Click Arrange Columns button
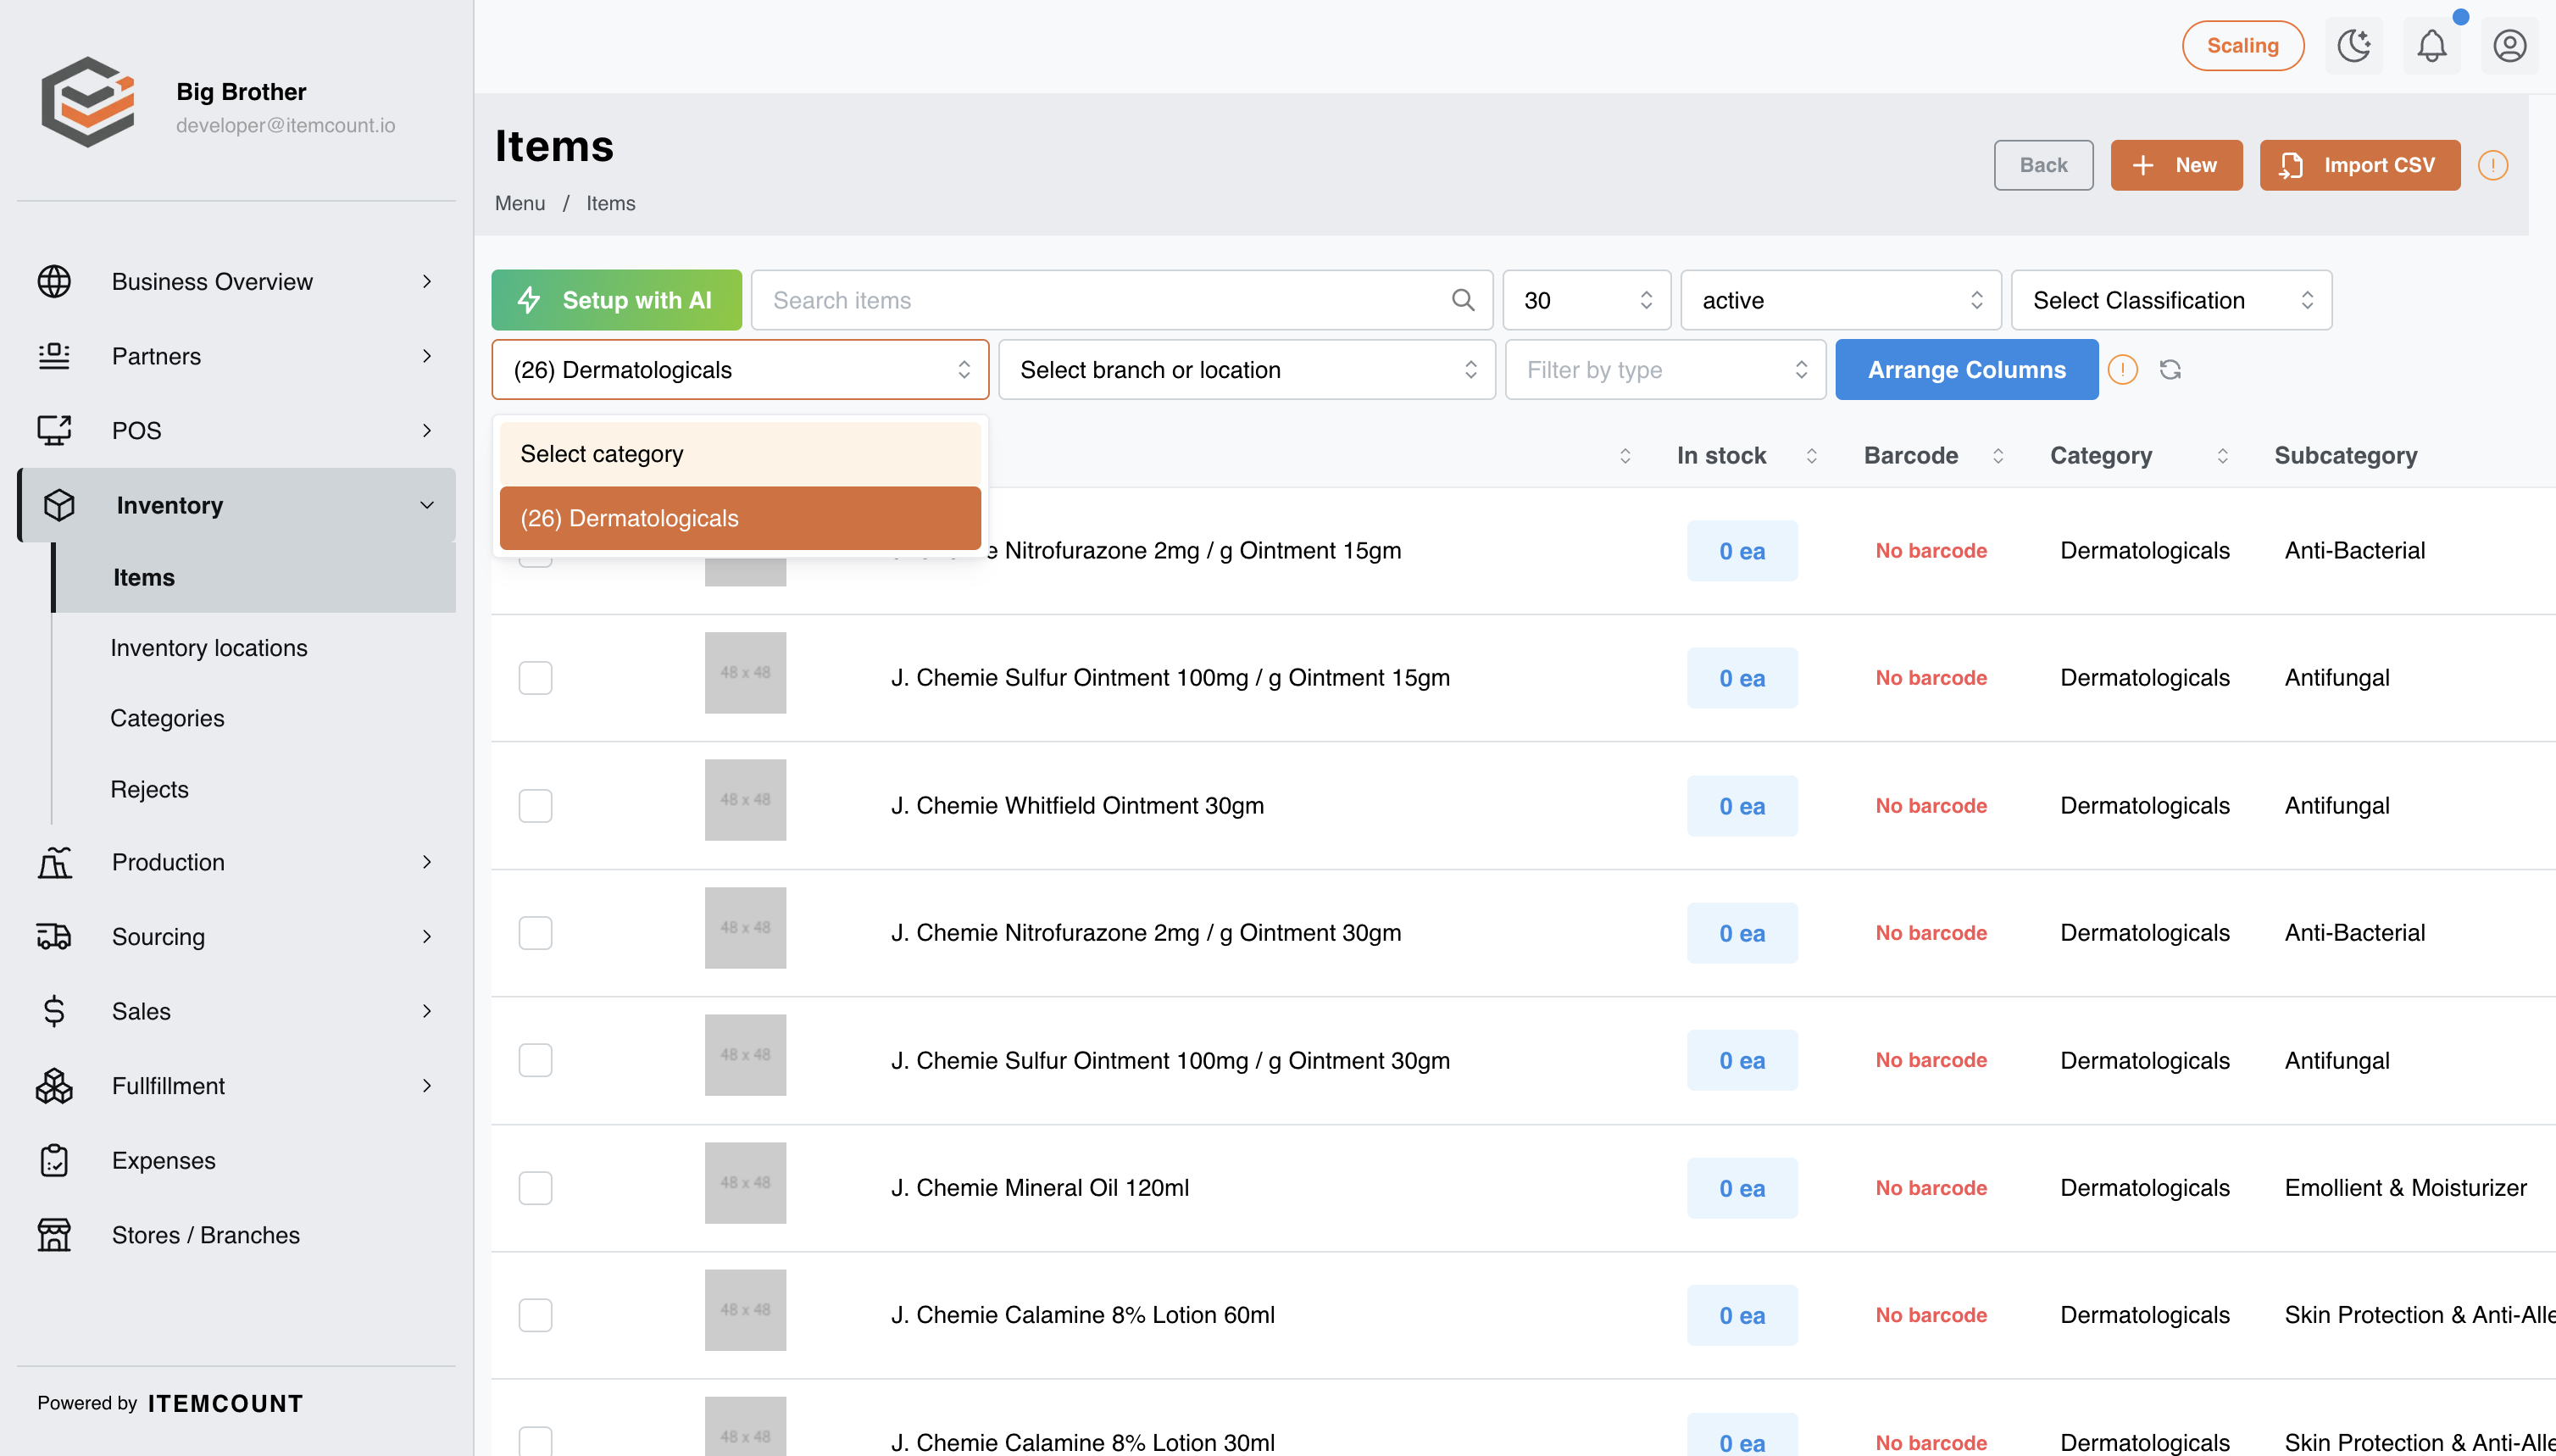This screenshot has width=2556, height=1456. click(x=1966, y=370)
